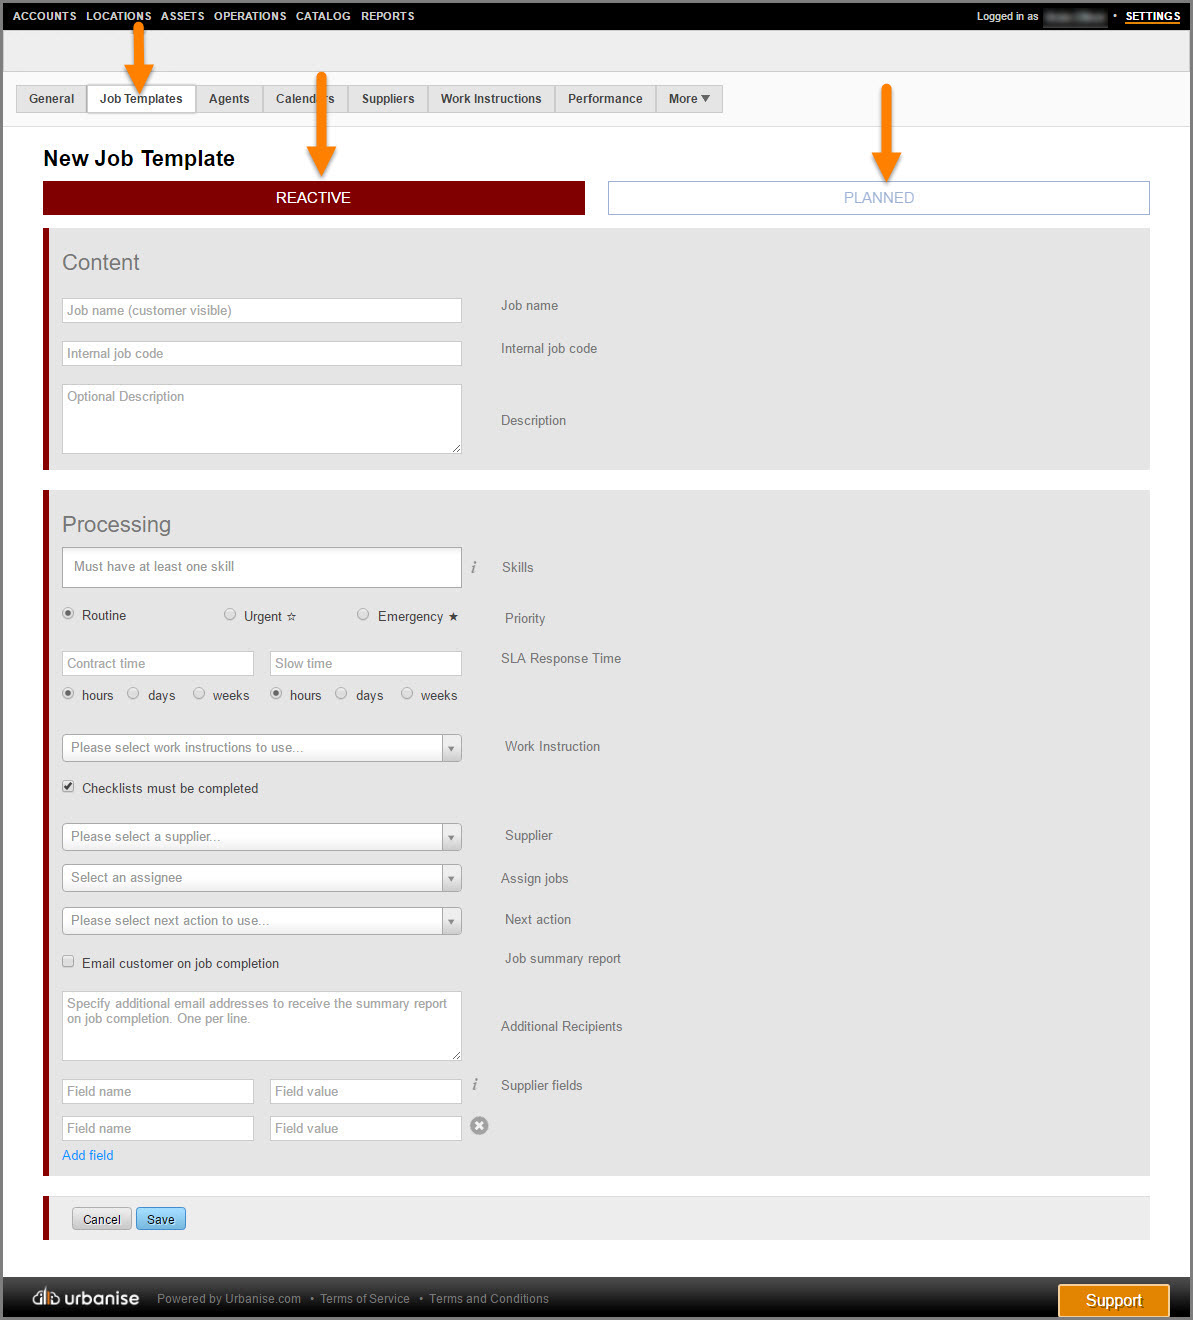The width and height of the screenshot is (1193, 1320).
Task: Click the info icon beside Skills field
Action: pyautogui.click(x=473, y=567)
